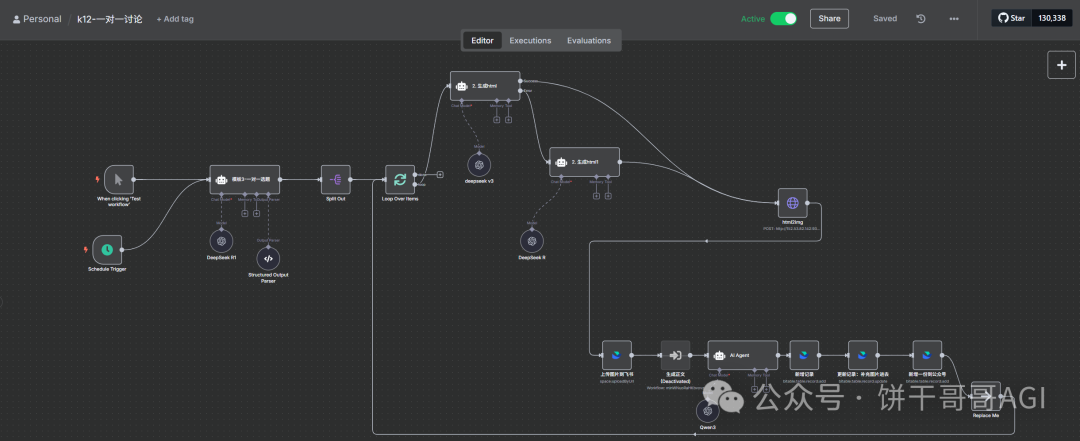
Task: Click the Schedule Trigger lightning bolt icon
Action: coord(86,249)
